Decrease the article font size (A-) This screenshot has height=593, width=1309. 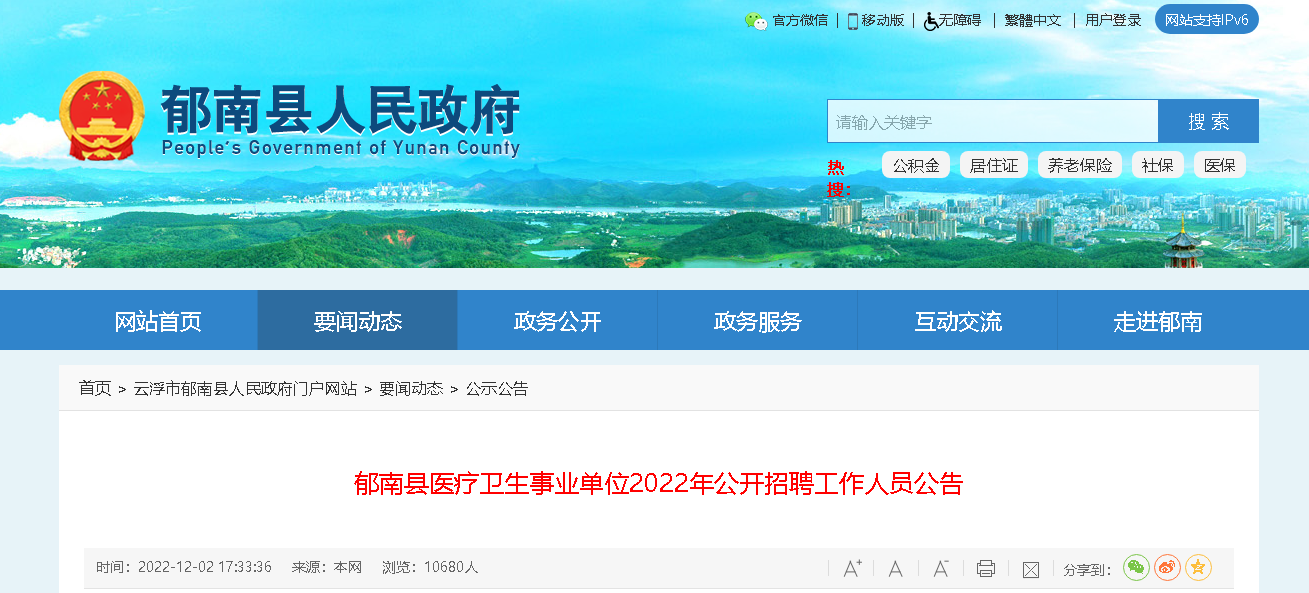click(940, 568)
